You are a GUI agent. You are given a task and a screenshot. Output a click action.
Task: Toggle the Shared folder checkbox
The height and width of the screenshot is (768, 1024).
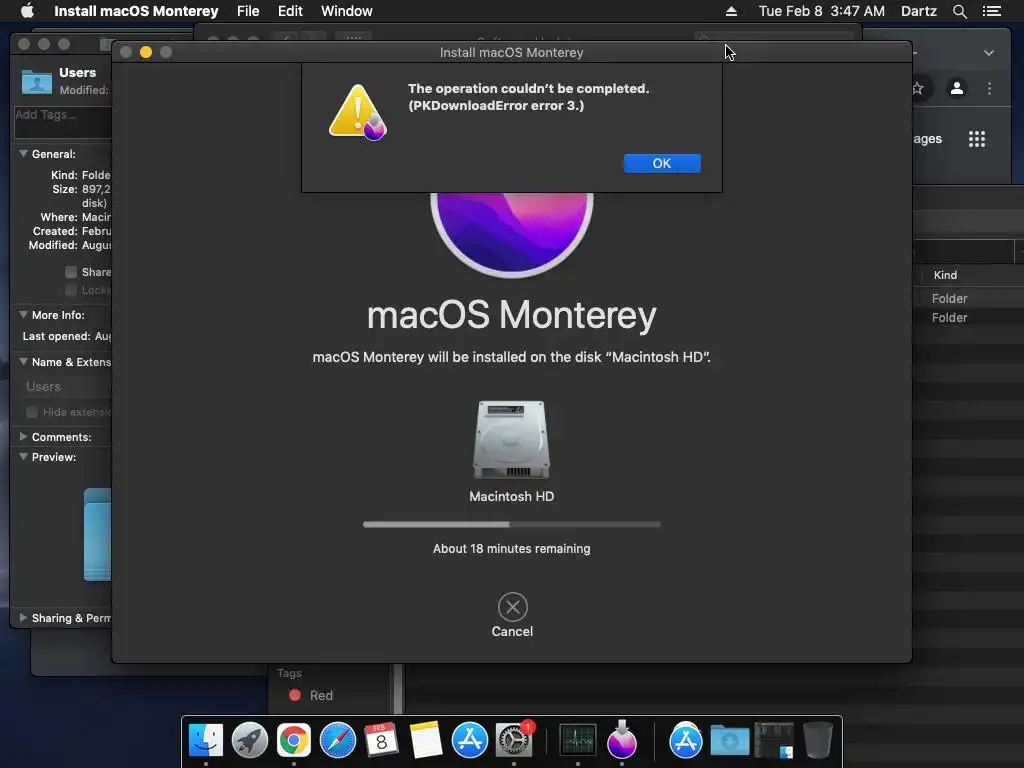[x=71, y=272]
